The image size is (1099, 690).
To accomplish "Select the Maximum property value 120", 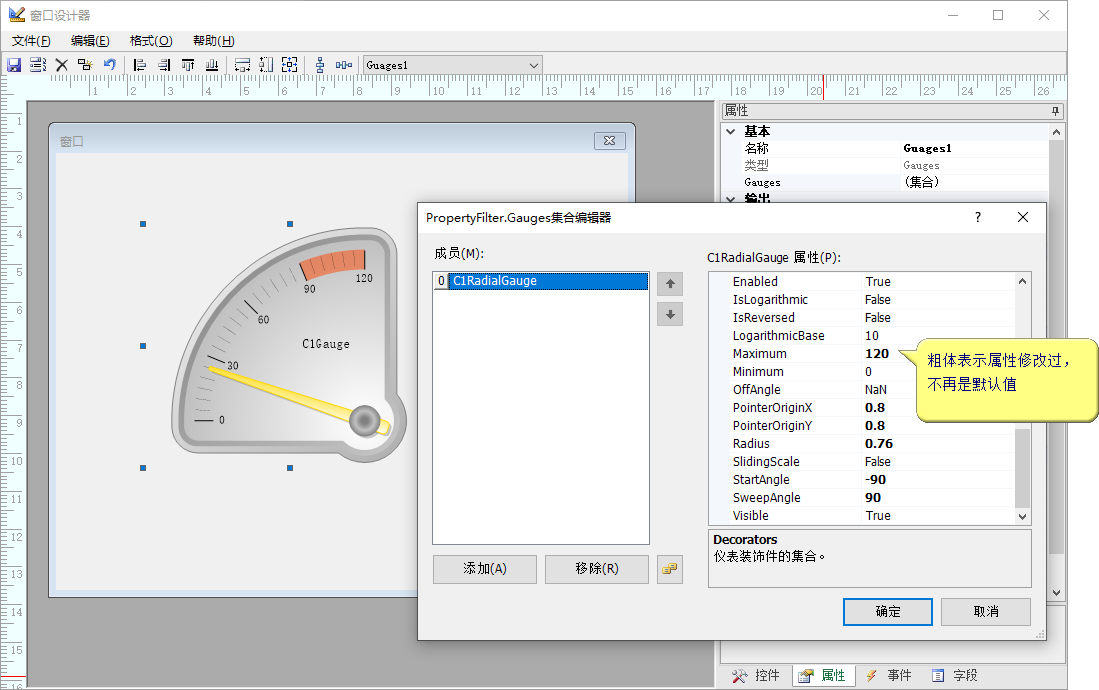I will tap(877, 354).
